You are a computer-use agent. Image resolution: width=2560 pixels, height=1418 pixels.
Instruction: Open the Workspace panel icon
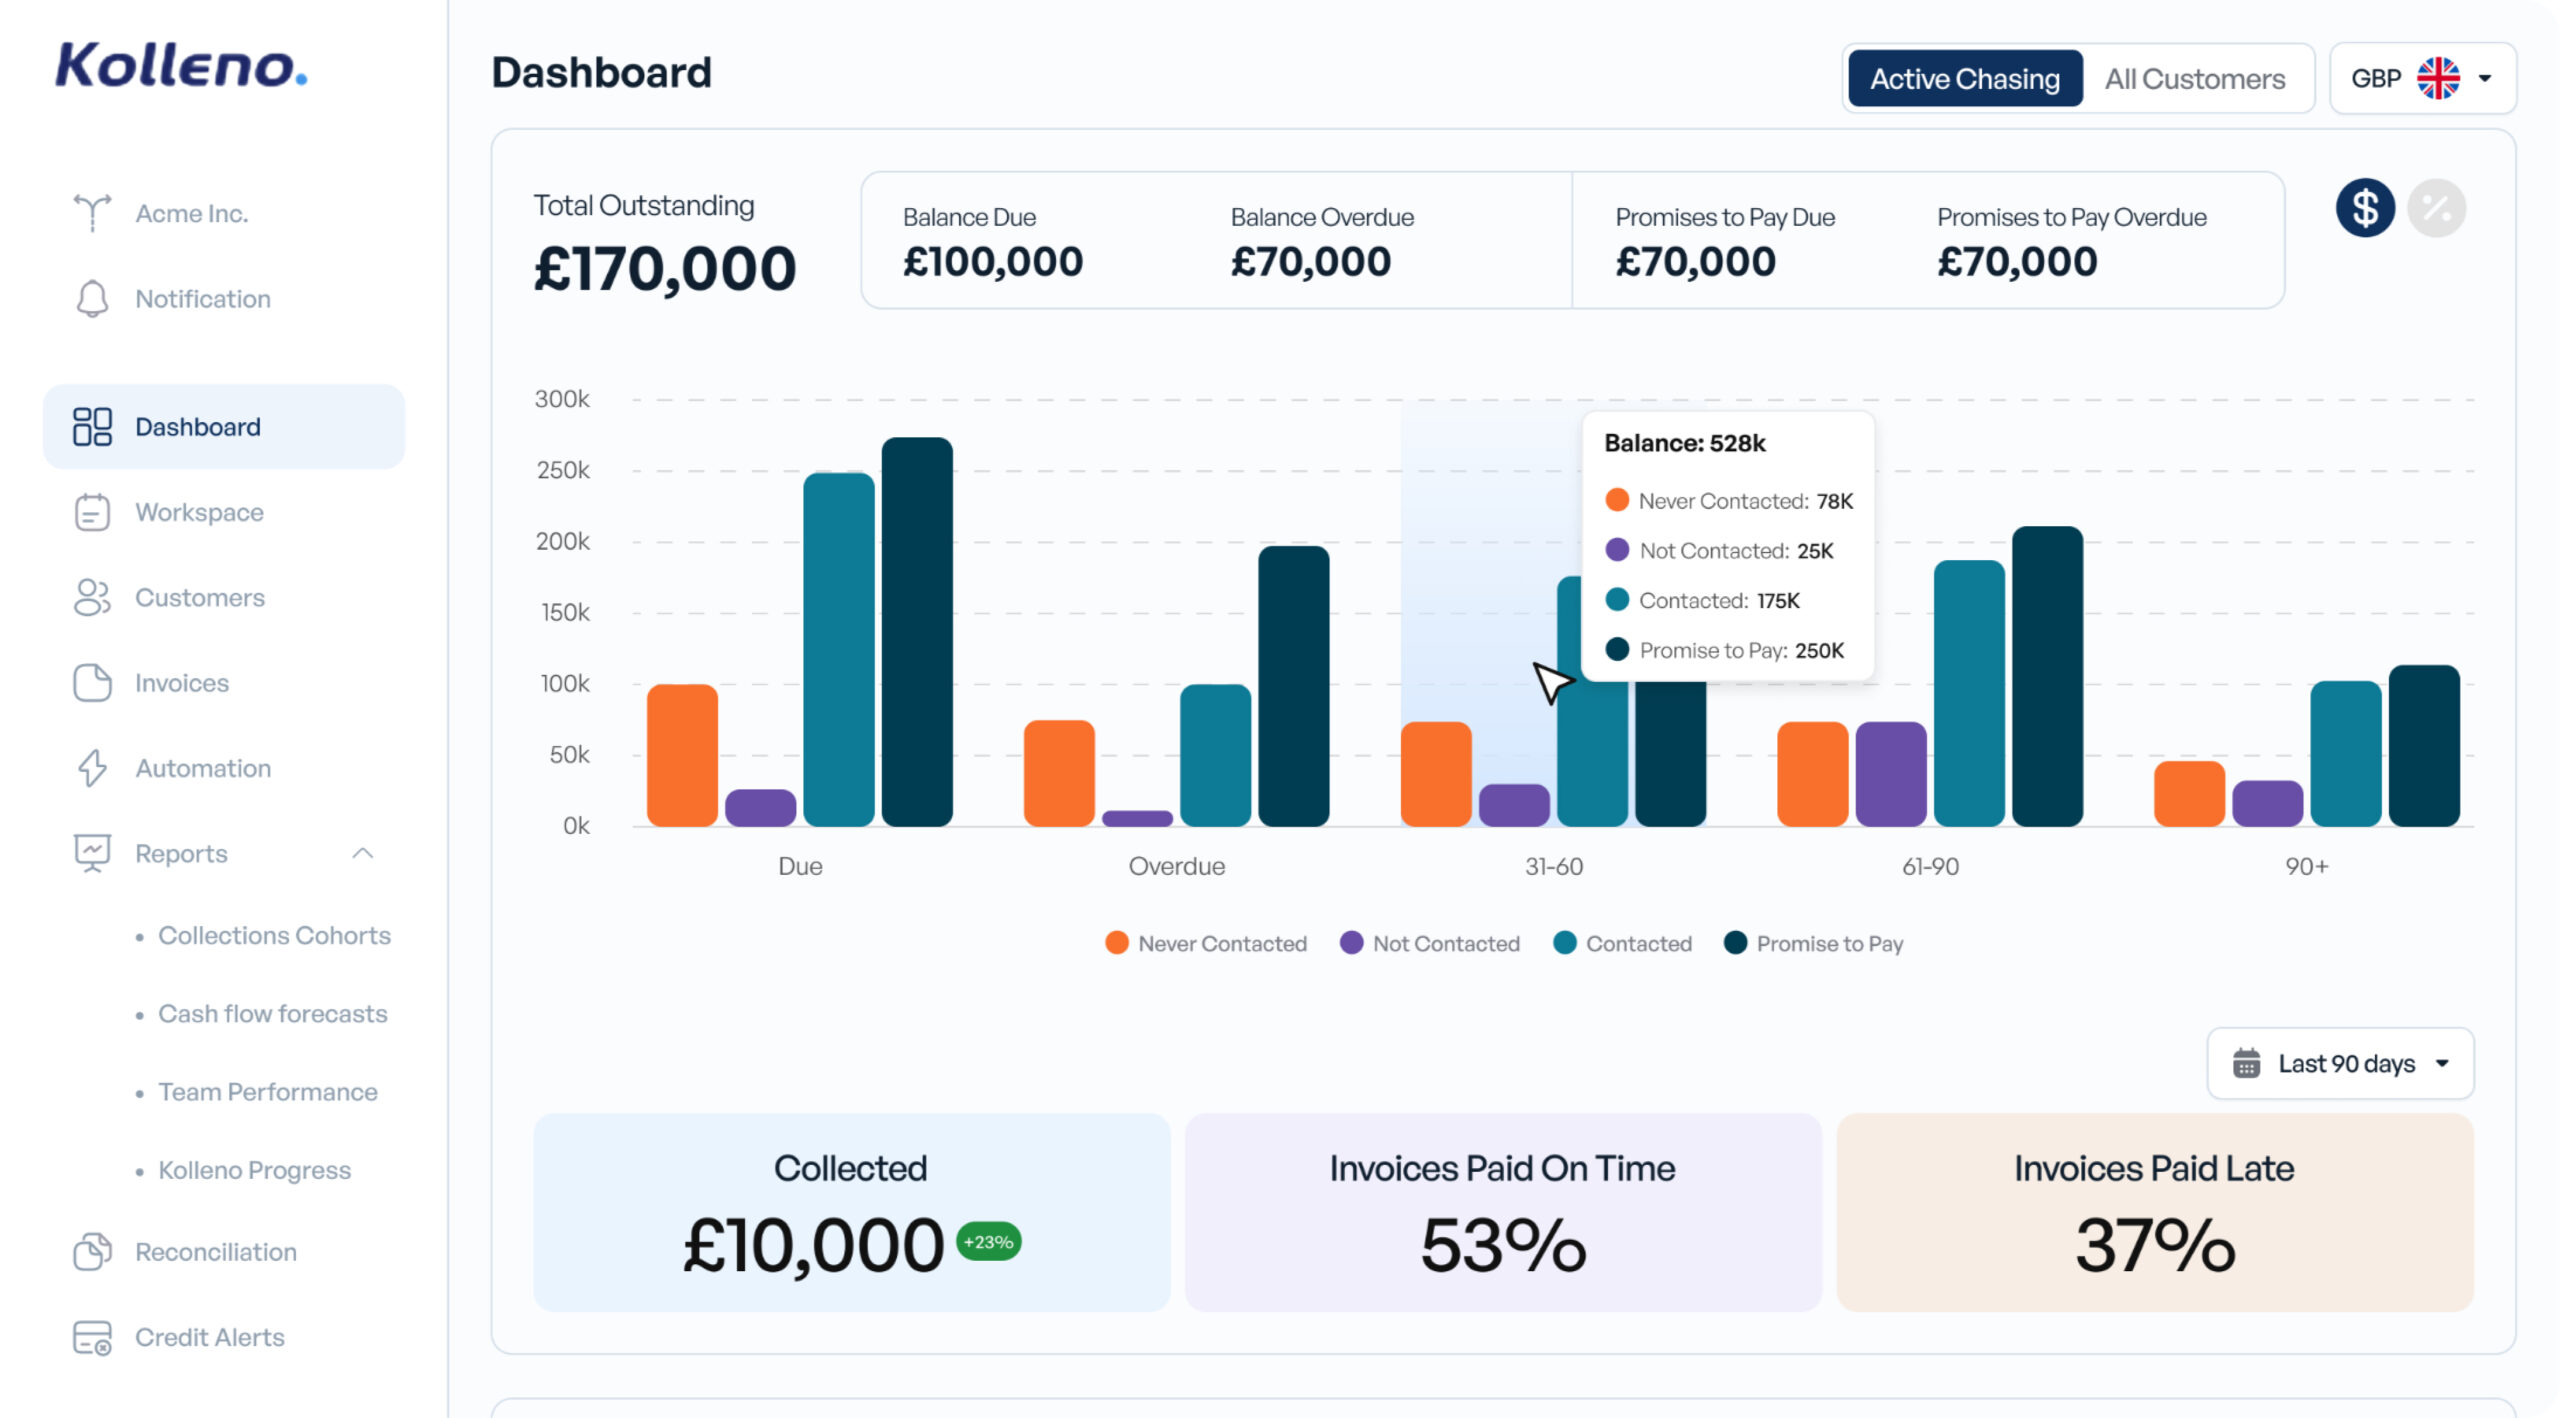click(92, 512)
